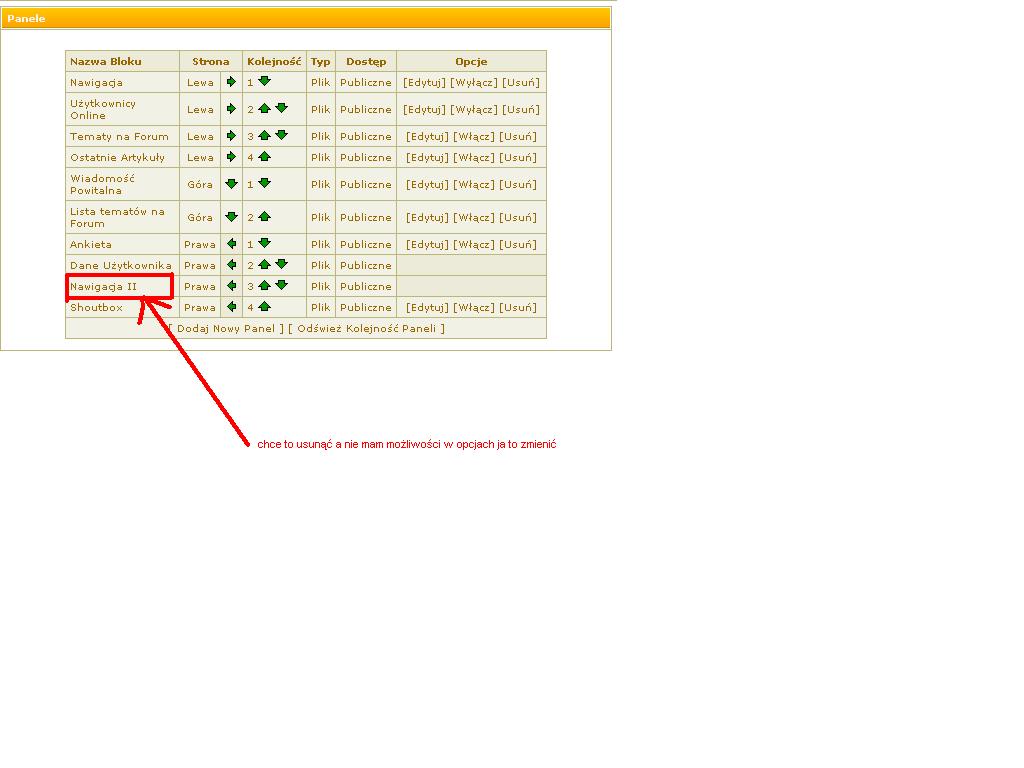Click Odśwież Kolejność Paneli link

pos(366,328)
